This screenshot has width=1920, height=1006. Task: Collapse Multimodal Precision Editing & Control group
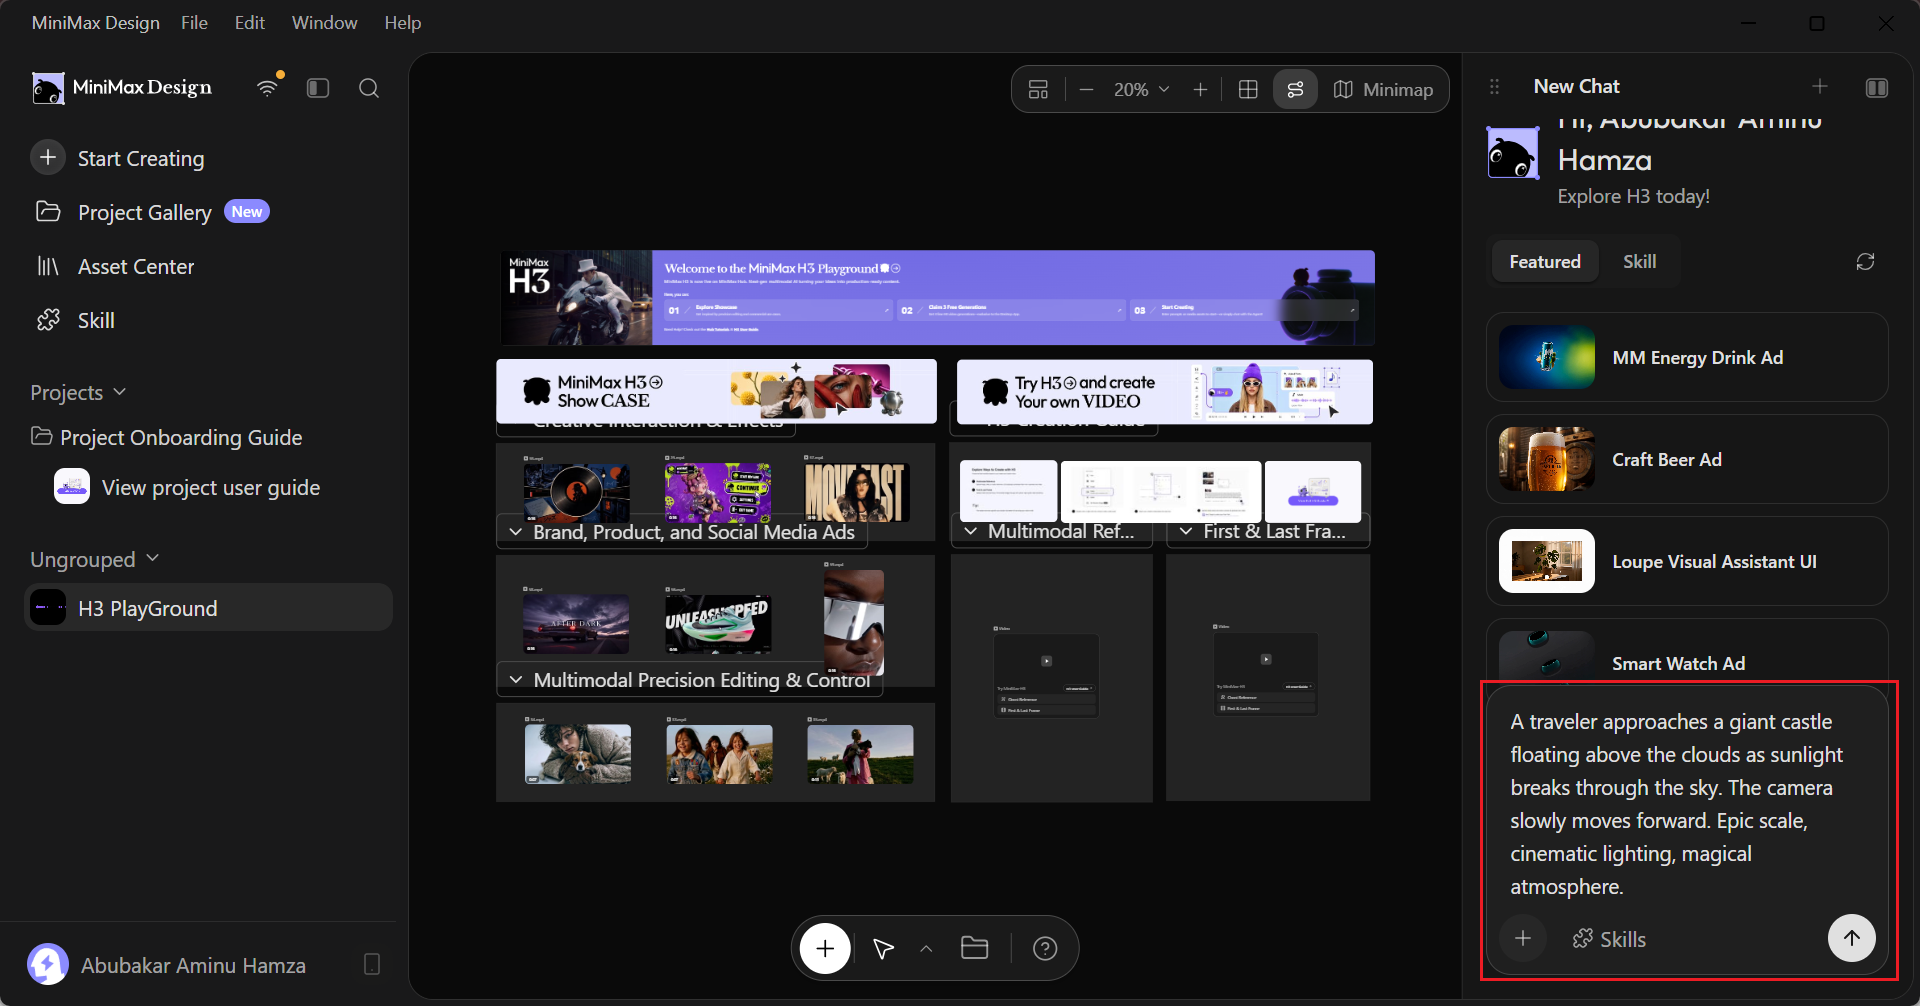click(x=516, y=680)
